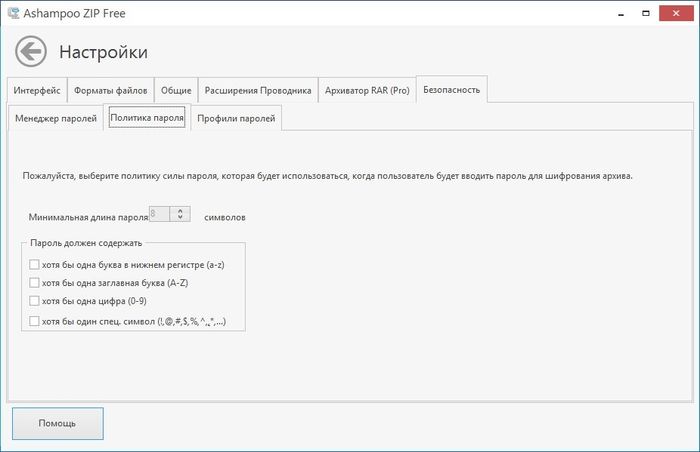Close the Ashampoo ZIP Free window
700x452 pixels.
click(677, 12)
